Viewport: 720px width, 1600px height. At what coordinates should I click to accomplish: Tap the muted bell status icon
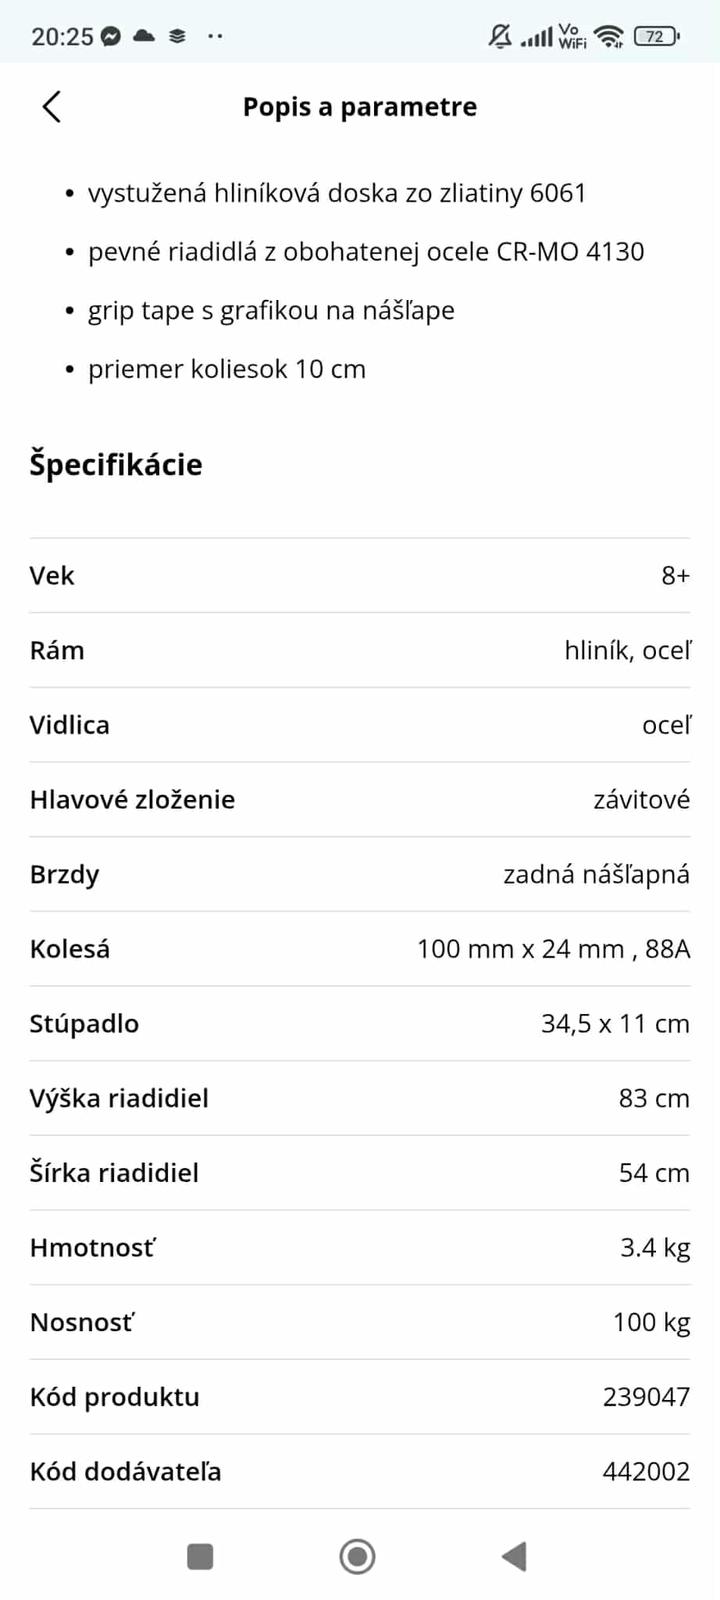coord(499,37)
